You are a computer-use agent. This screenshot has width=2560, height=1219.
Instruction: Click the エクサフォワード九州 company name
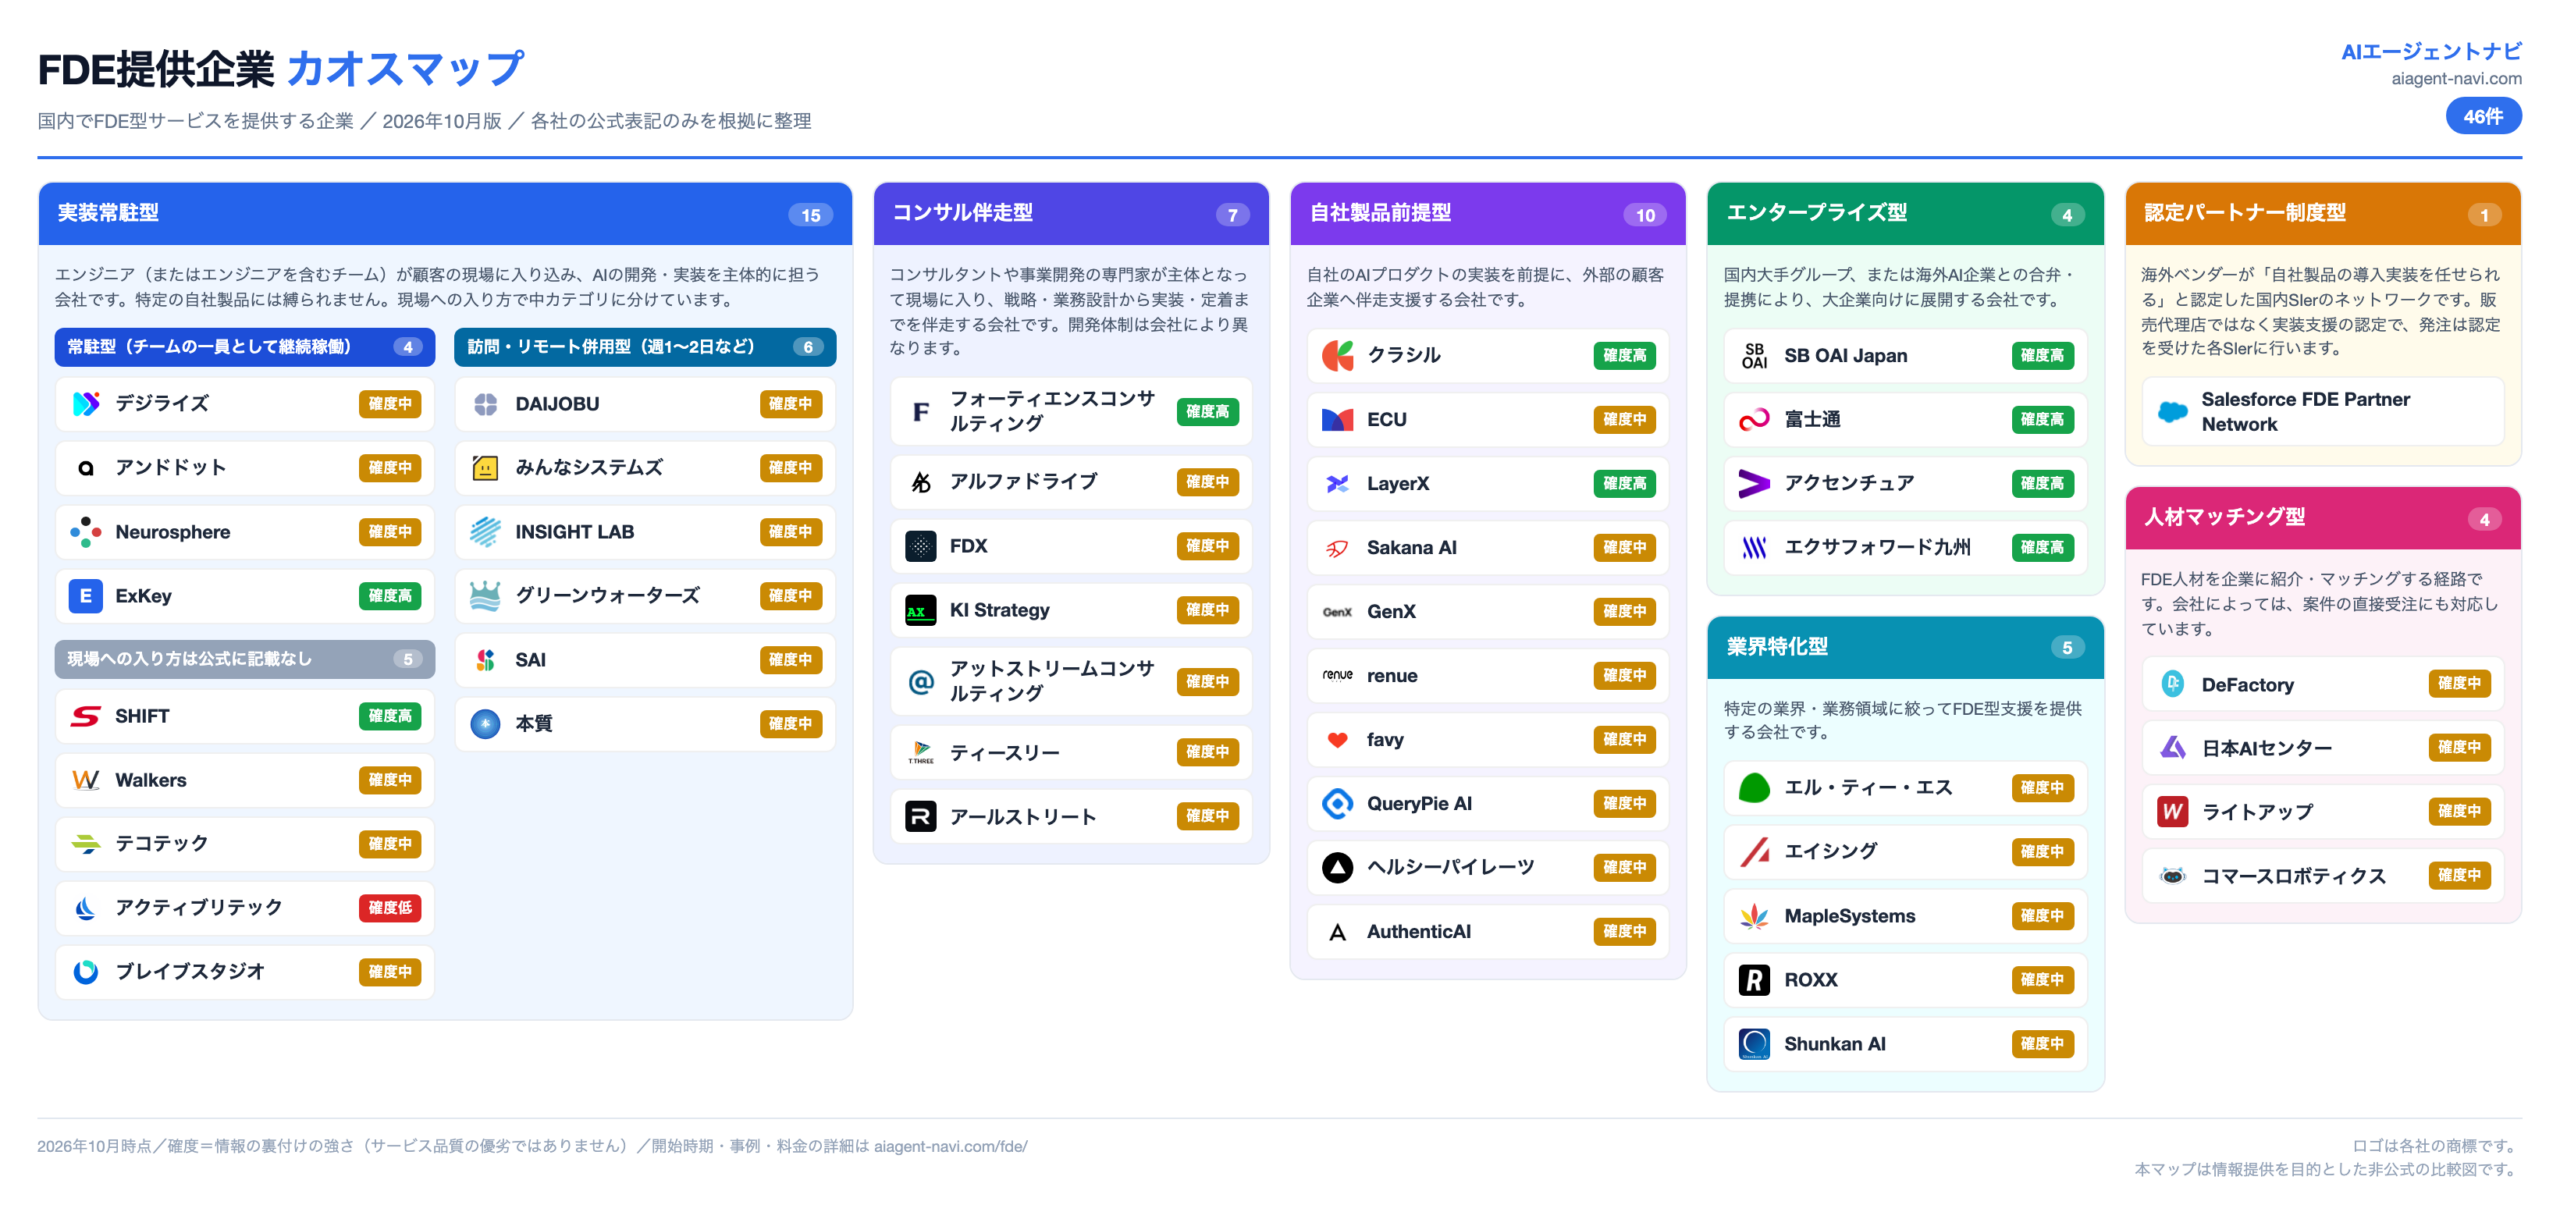[1878, 548]
